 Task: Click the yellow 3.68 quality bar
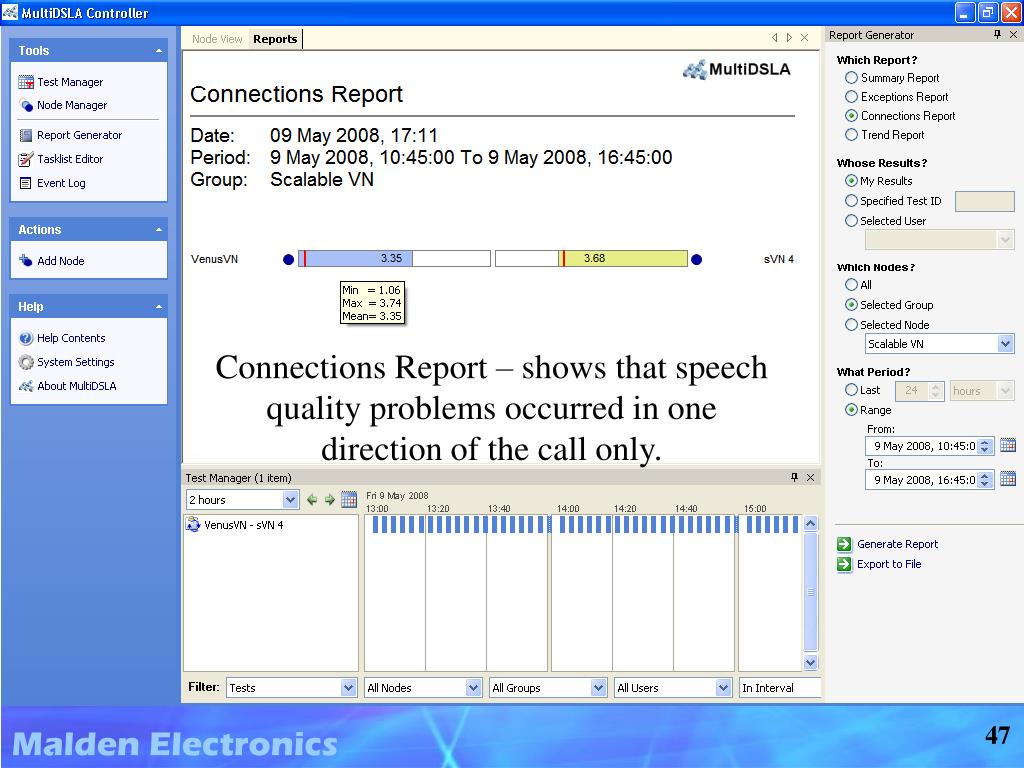click(x=624, y=259)
